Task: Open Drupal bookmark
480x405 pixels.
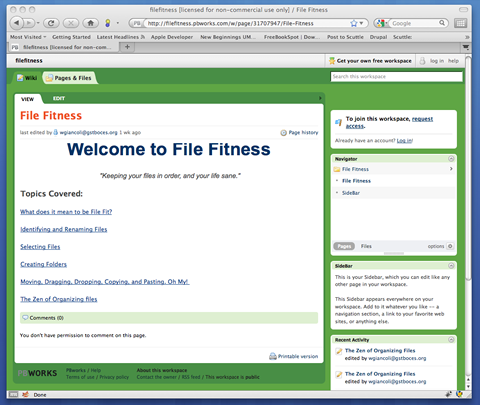Action: point(378,37)
